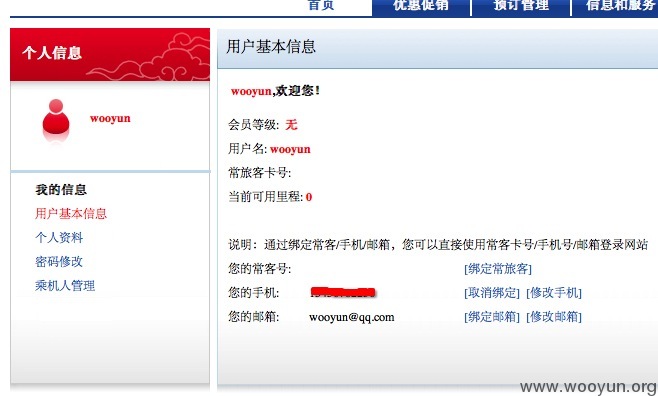The image size is (658, 396).
Task: Open the 信息和服务 navigation tab
Action: pyautogui.click(x=620, y=5)
